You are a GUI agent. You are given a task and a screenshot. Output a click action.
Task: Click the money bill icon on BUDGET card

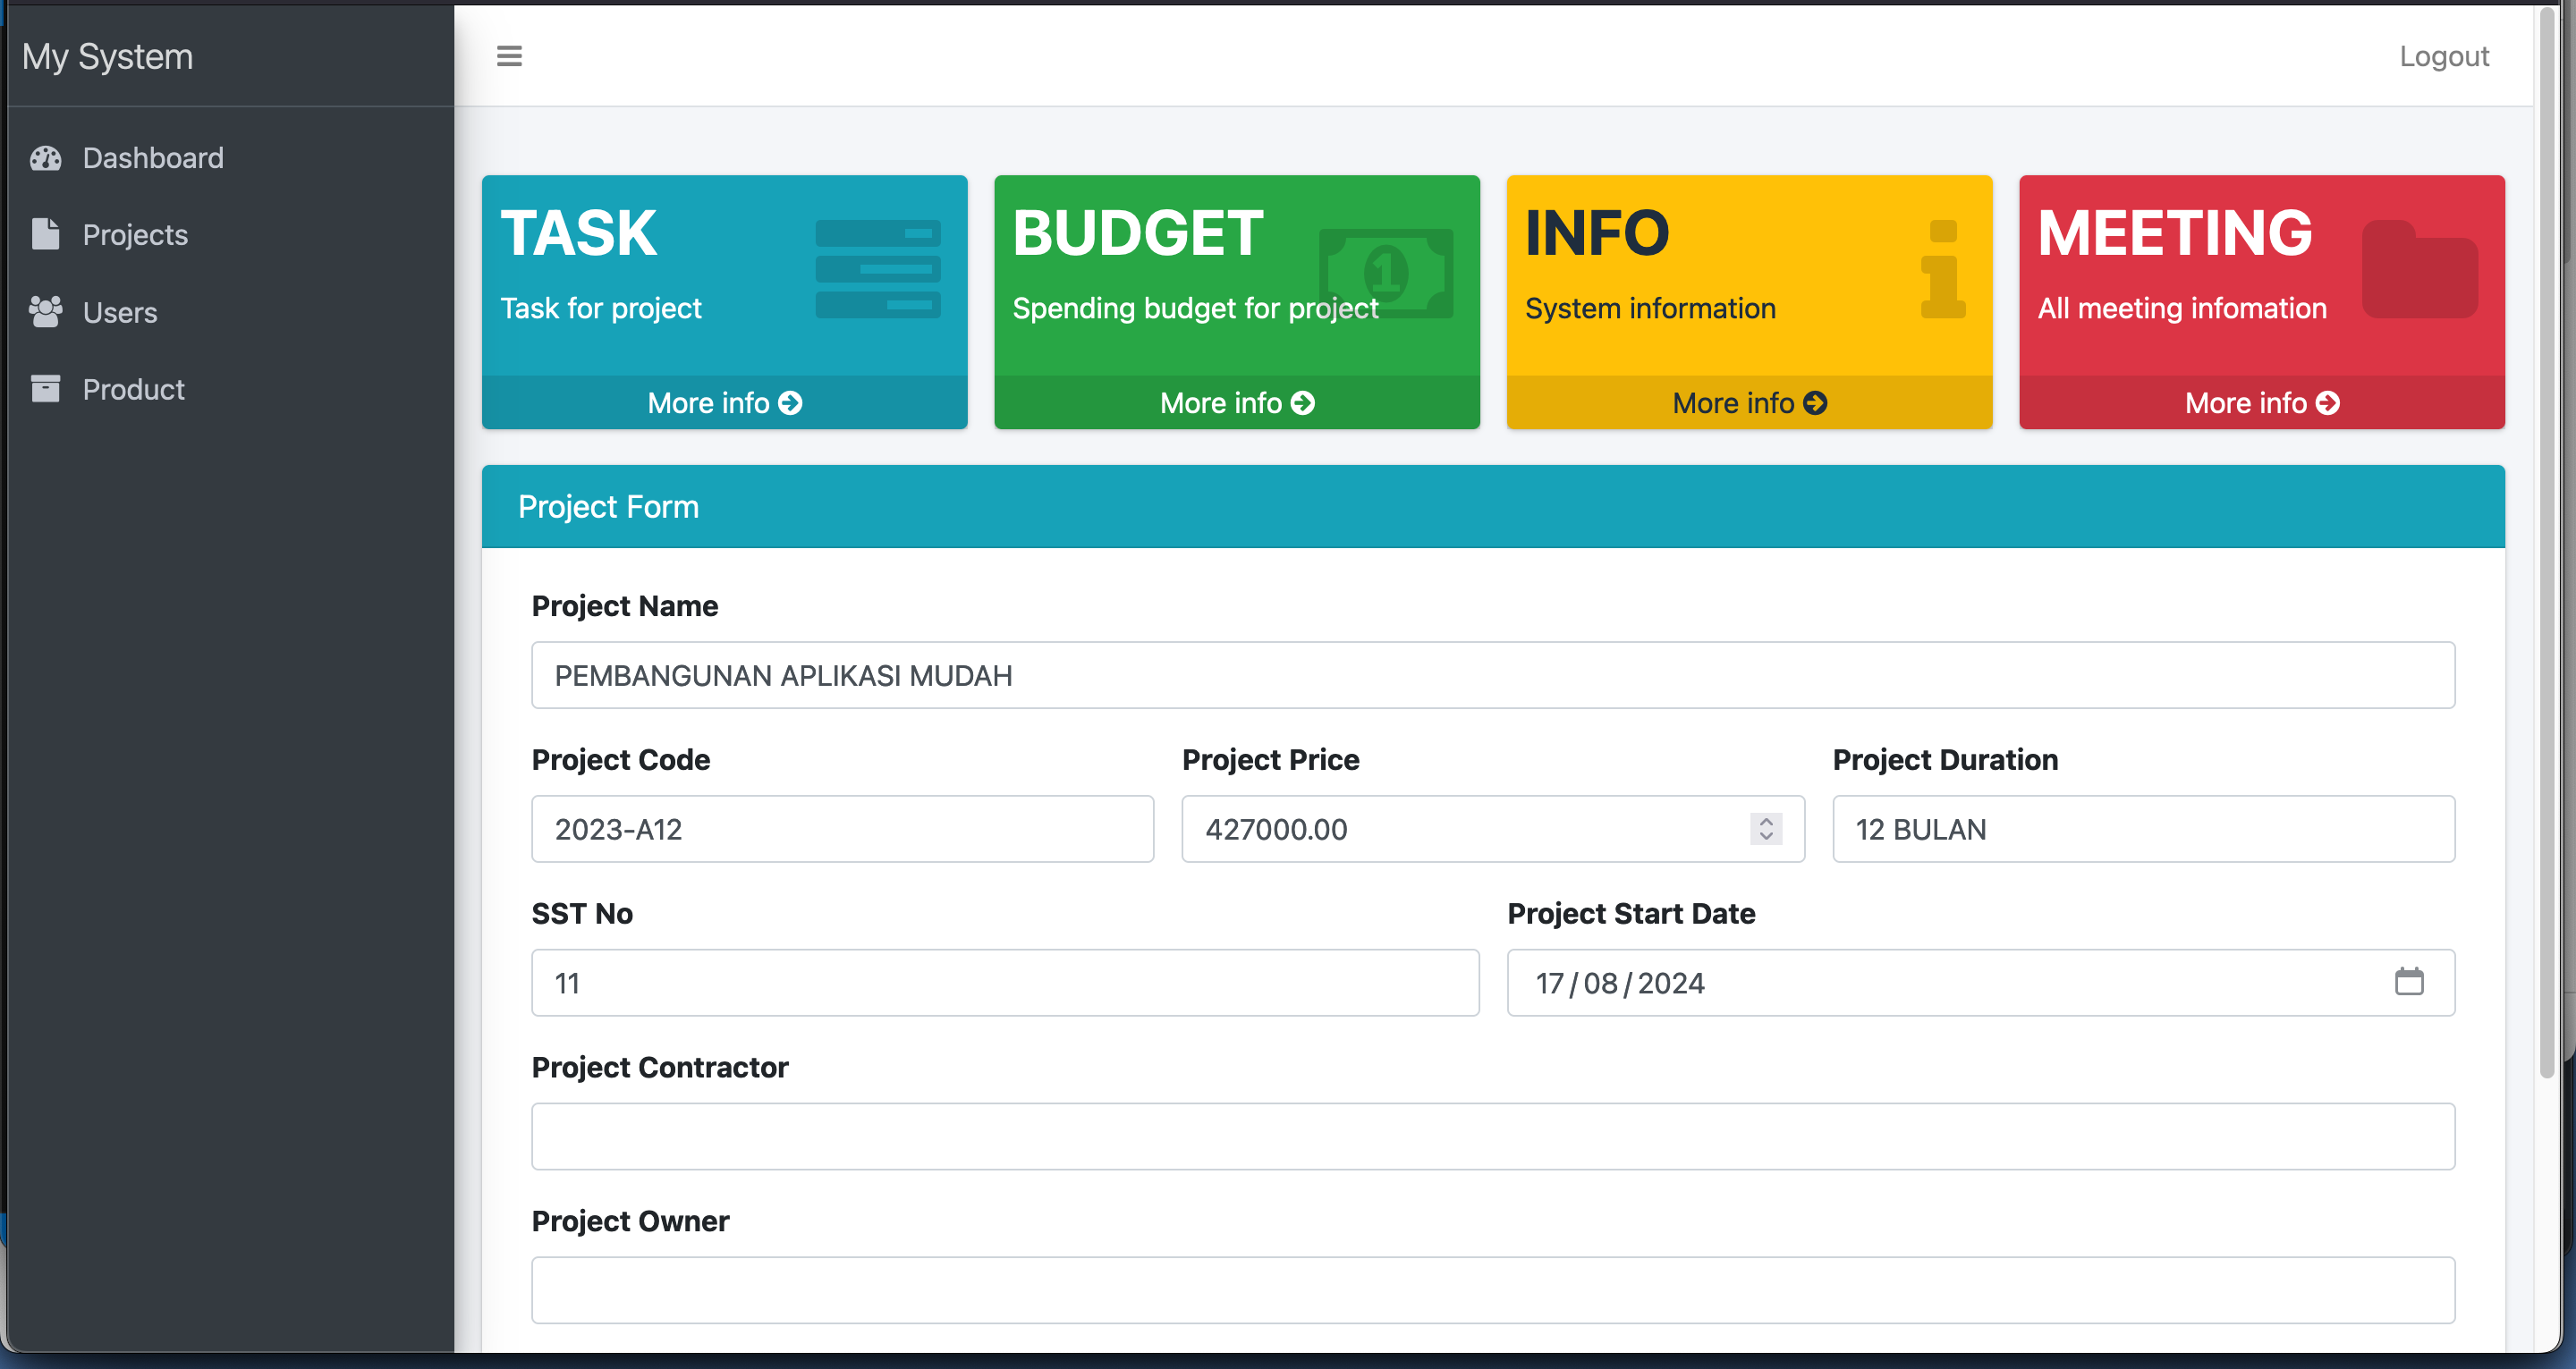(x=1385, y=272)
